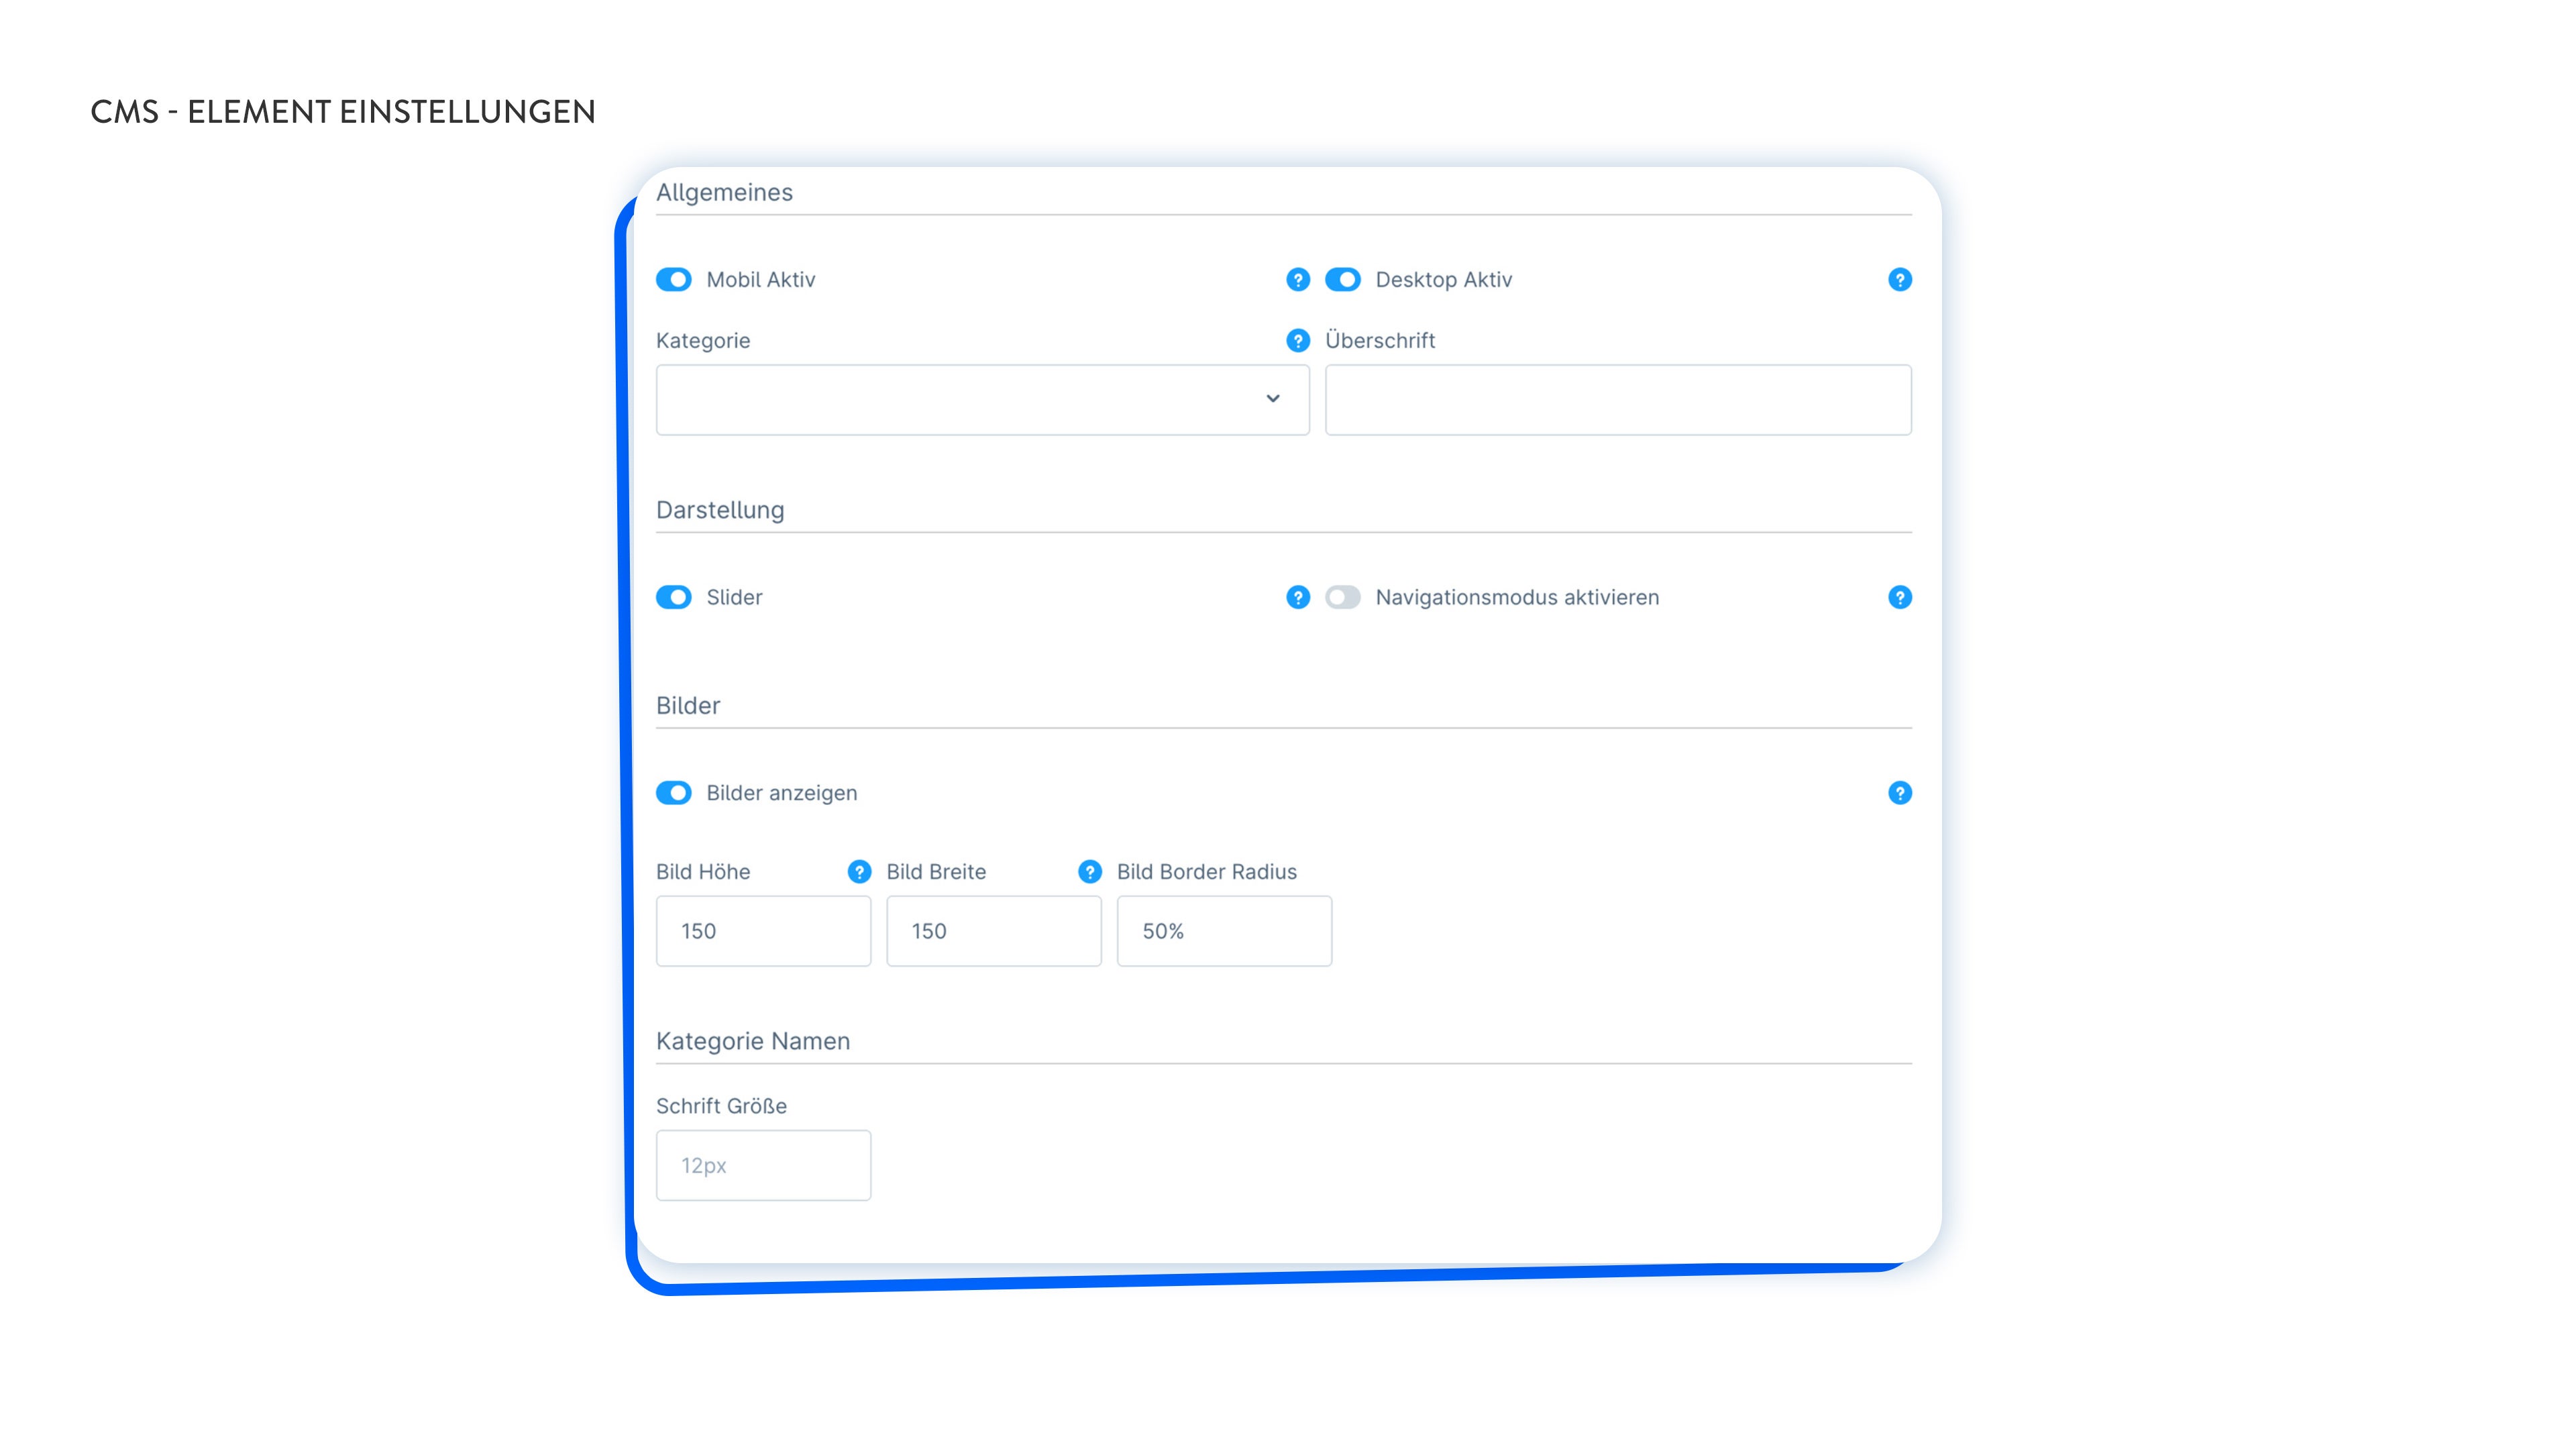The height and width of the screenshot is (1449, 2576).
Task: Open help icon next to Bild Breite
Action: [1089, 872]
